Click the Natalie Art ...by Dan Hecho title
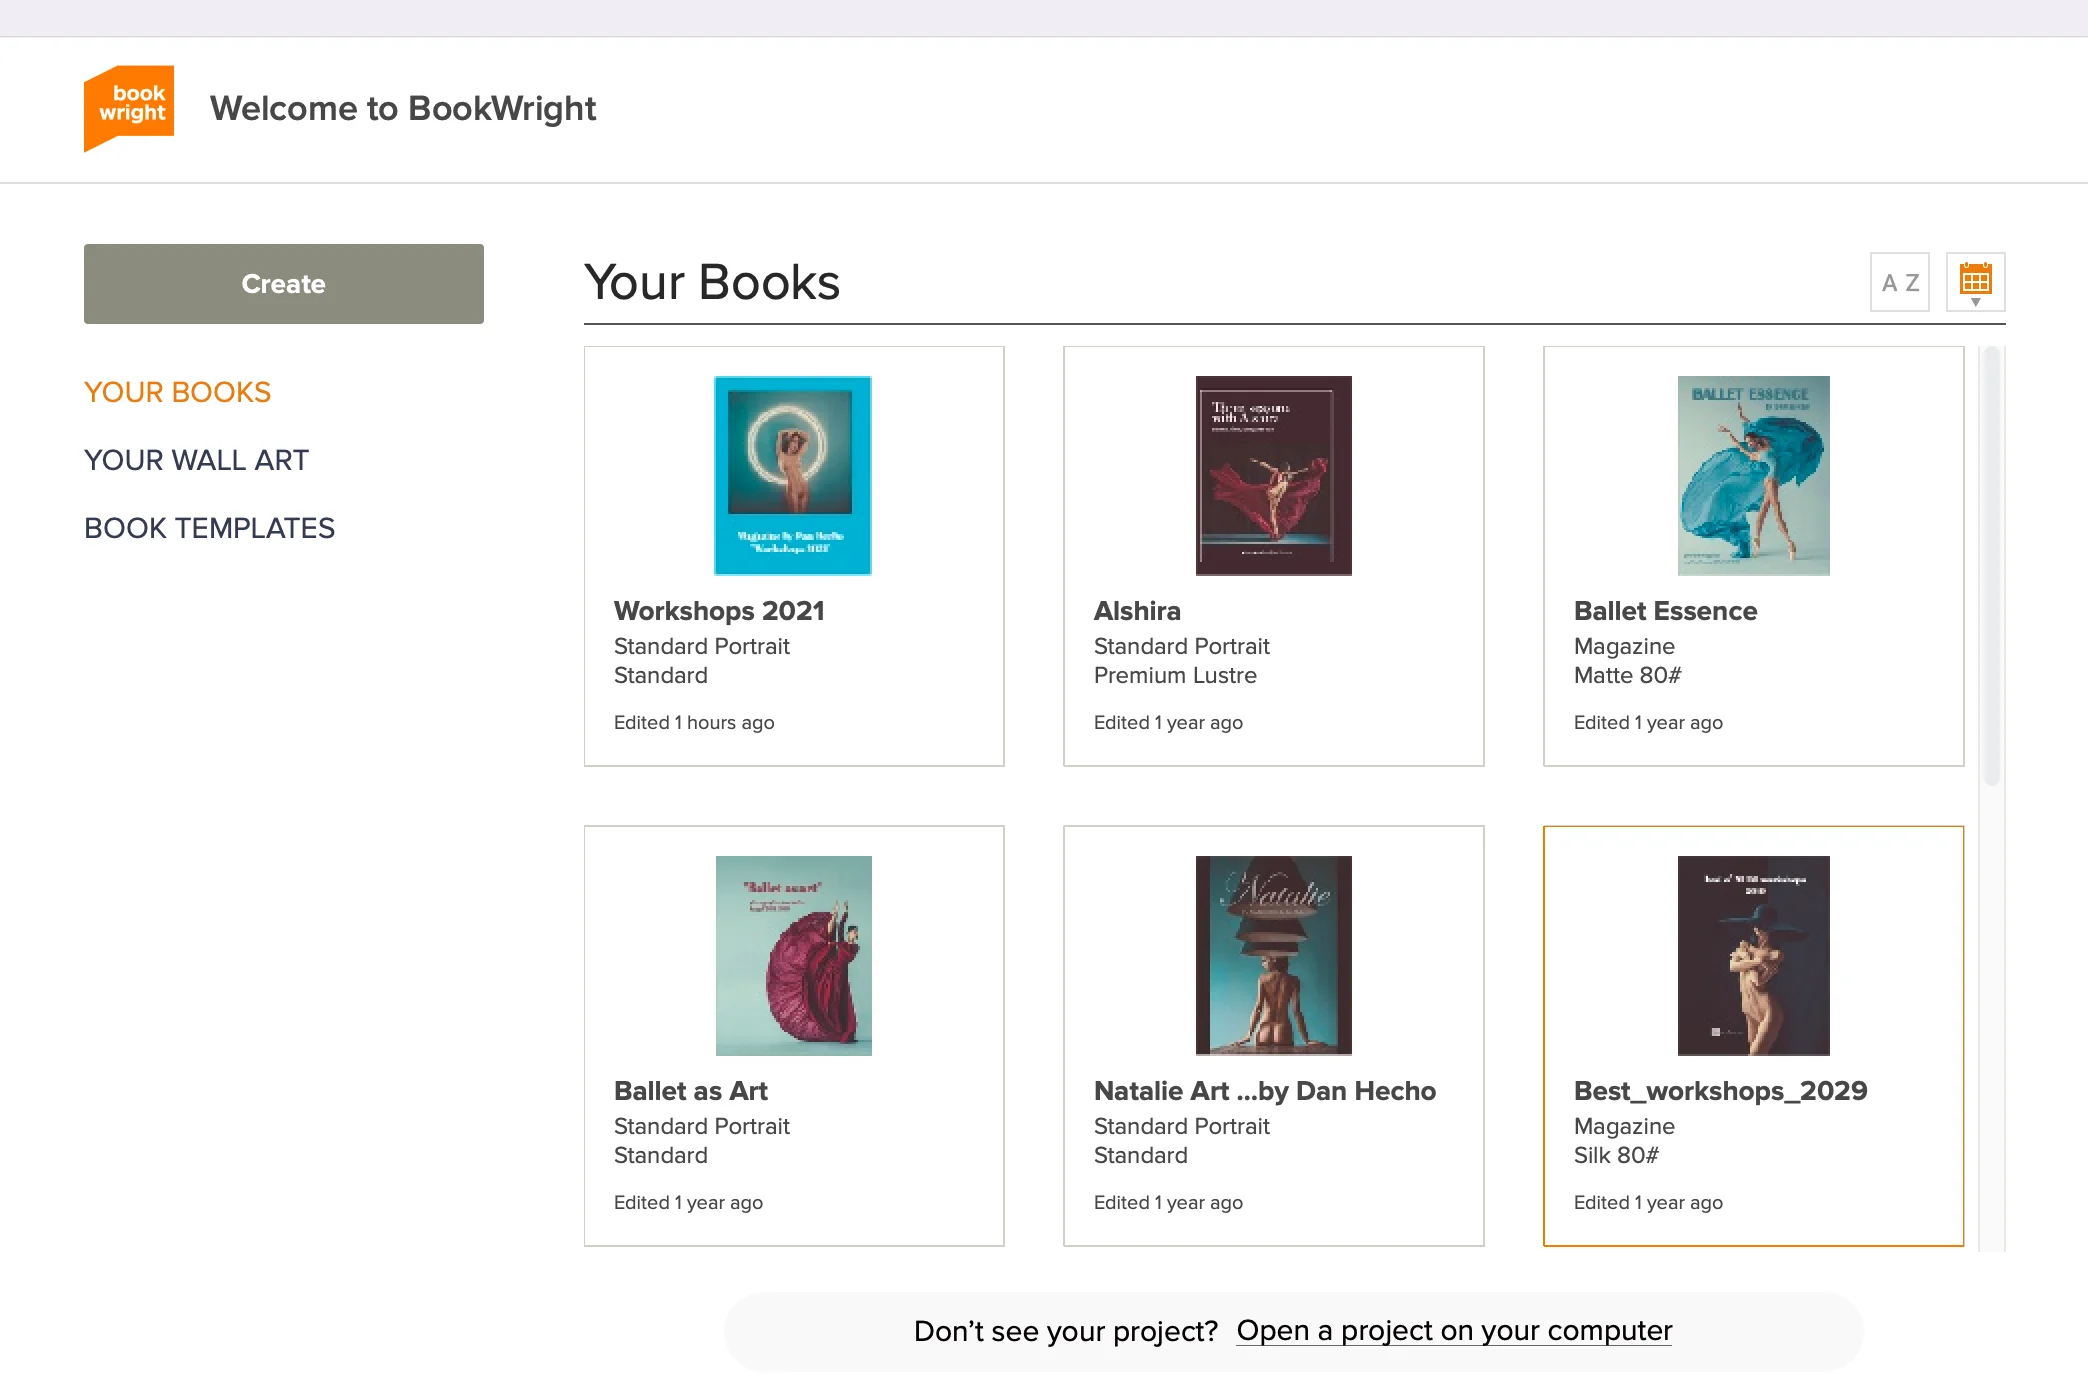The width and height of the screenshot is (2088, 1396). (1264, 1091)
